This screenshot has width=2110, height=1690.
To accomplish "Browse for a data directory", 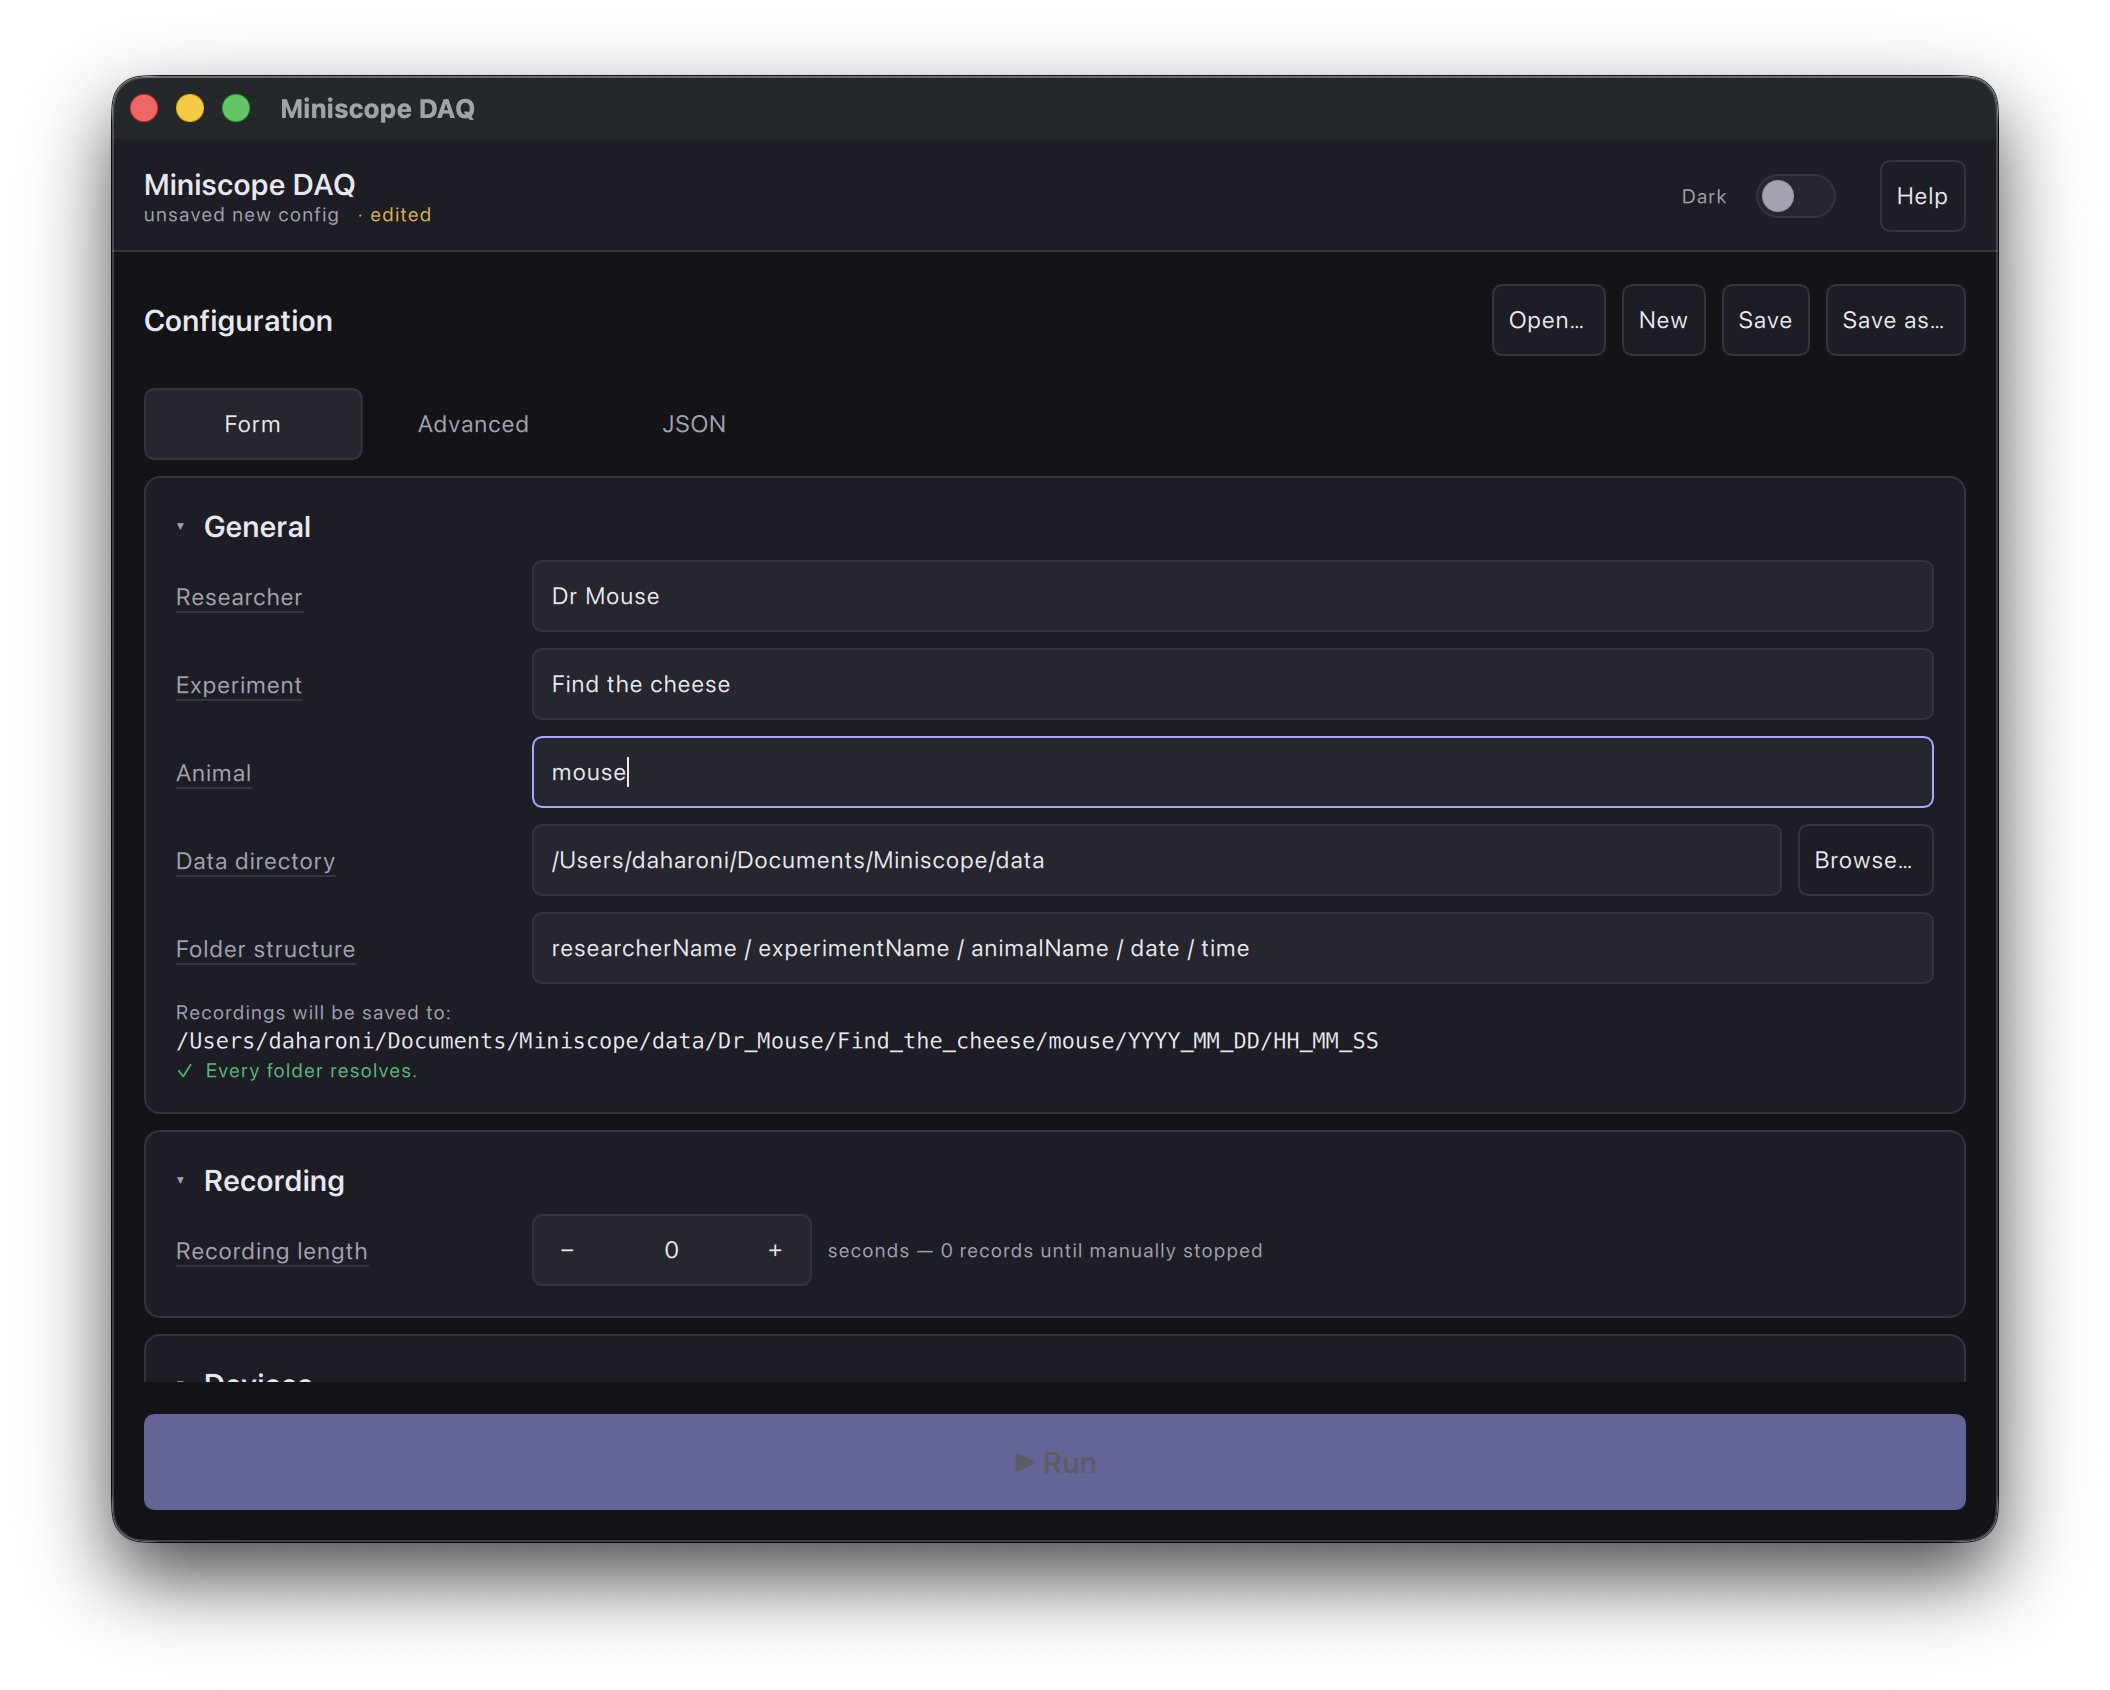I will click(1865, 860).
